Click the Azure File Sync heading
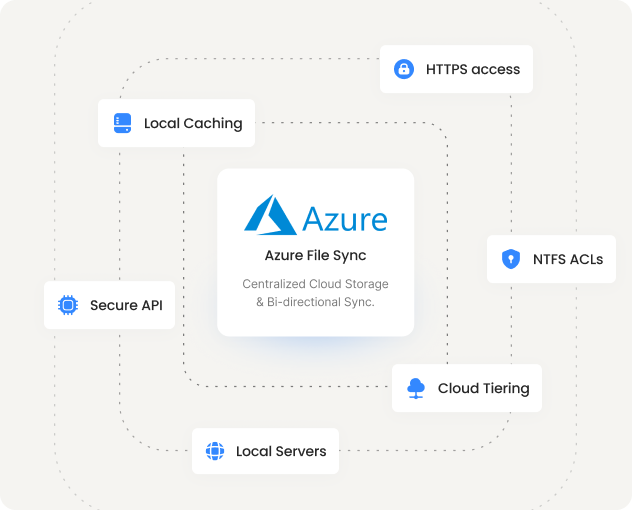The width and height of the screenshot is (632, 510). coord(316,256)
